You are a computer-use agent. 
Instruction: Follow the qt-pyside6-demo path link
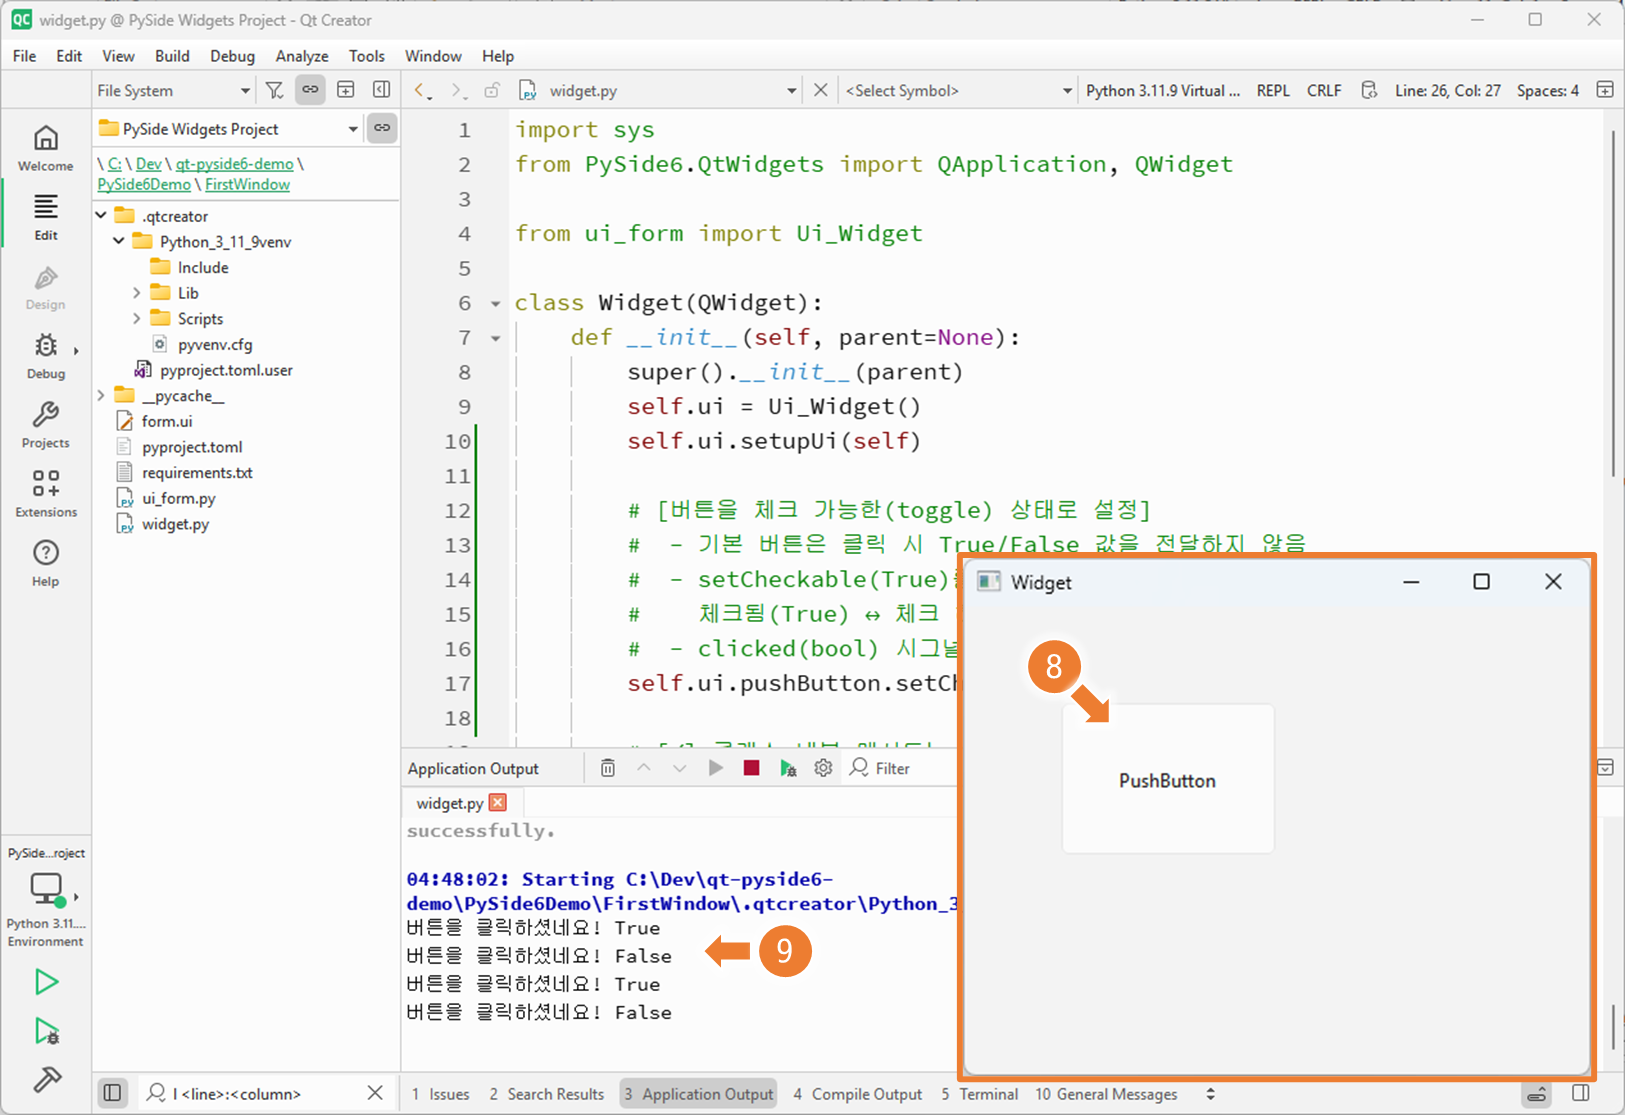234,164
